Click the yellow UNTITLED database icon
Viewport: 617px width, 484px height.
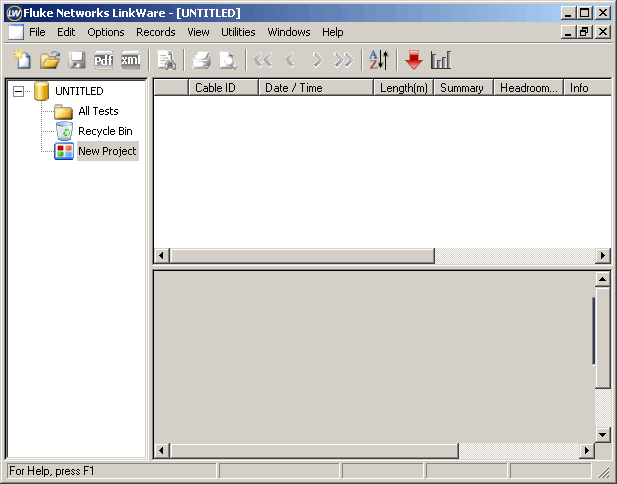click(x=41, y=91)
